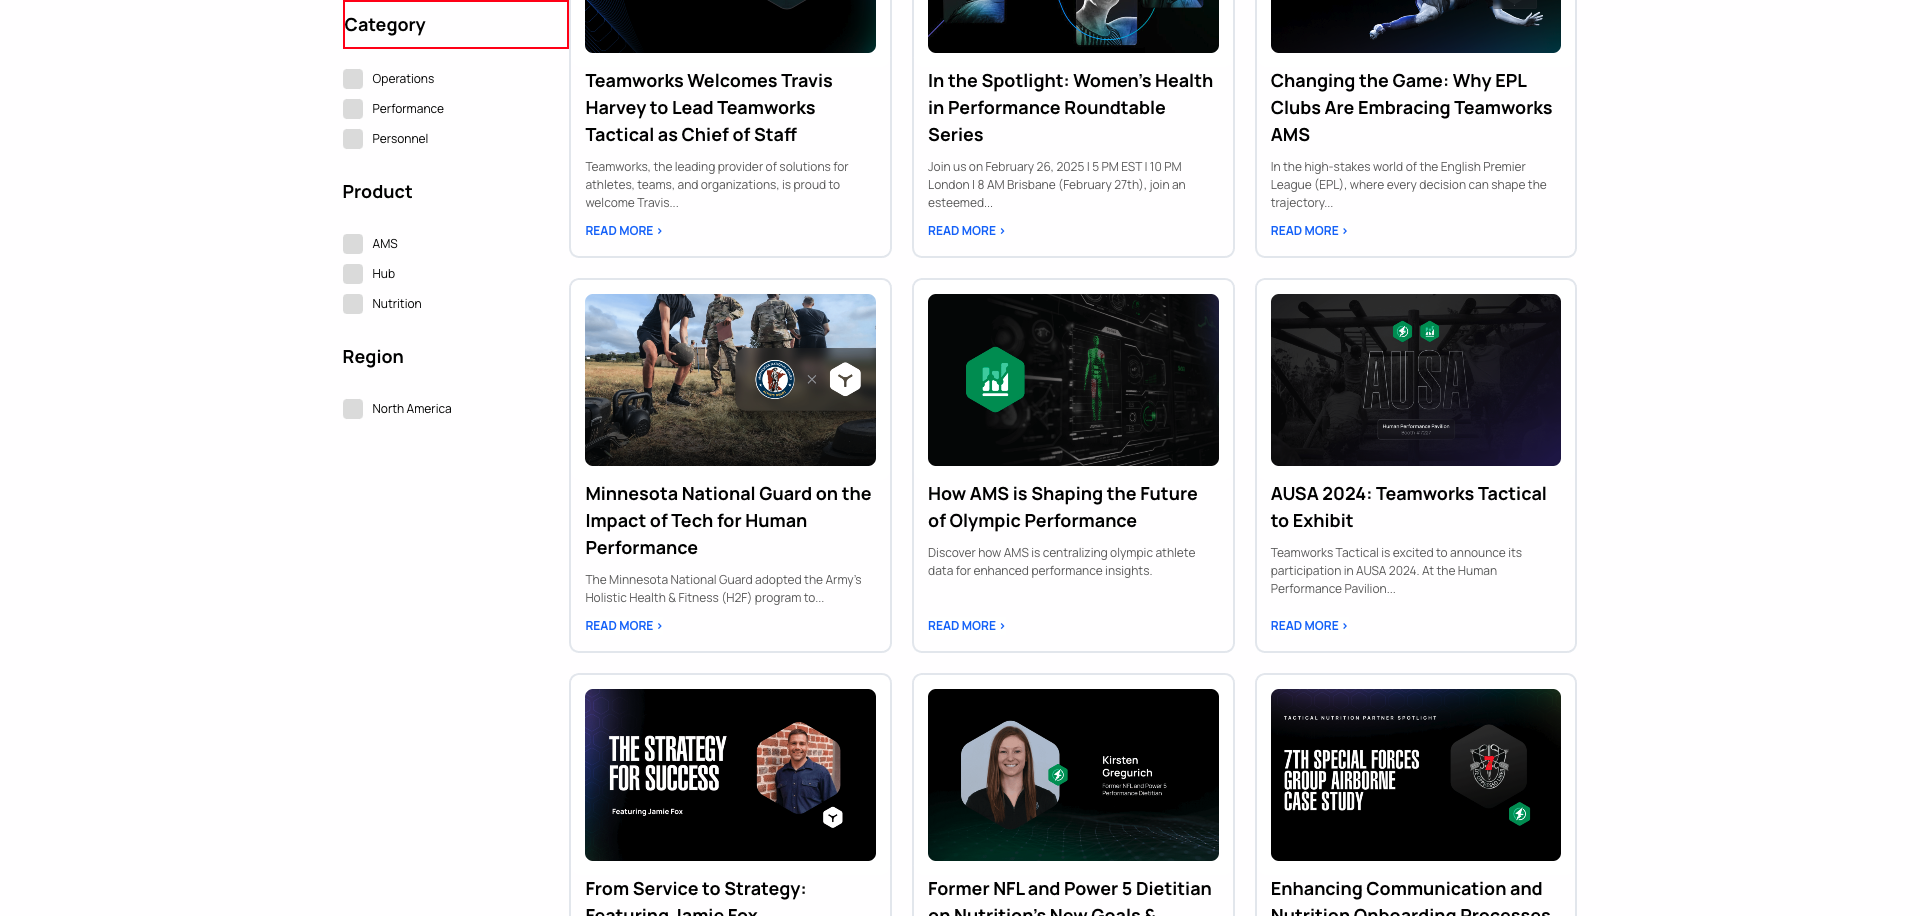
Task: Collapse the Product filter section
Action: [377, 191]
